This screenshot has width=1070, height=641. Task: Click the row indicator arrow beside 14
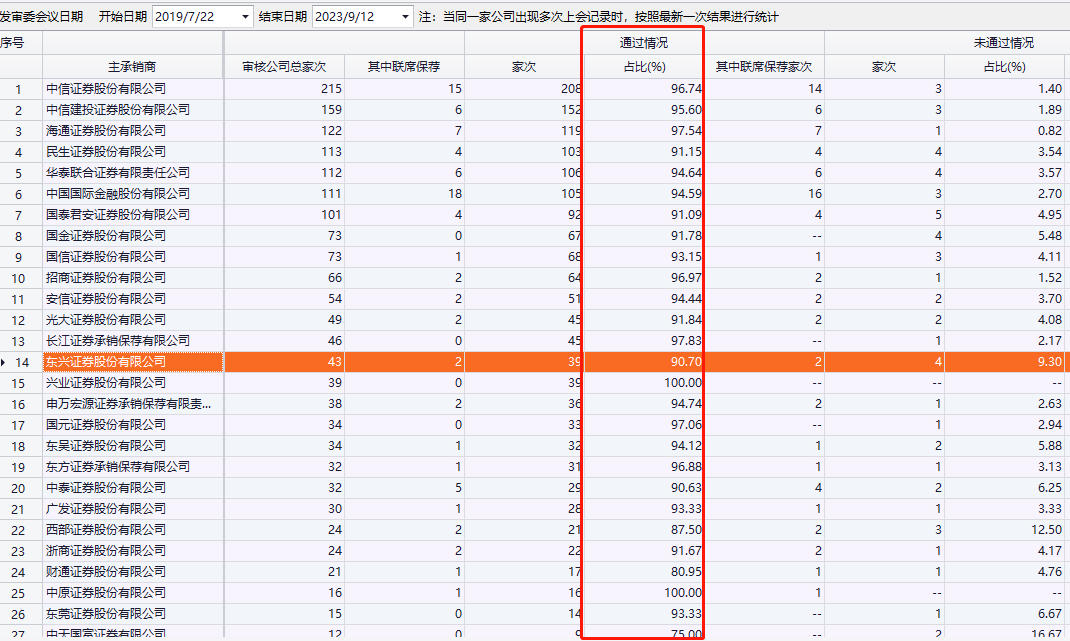3,362
